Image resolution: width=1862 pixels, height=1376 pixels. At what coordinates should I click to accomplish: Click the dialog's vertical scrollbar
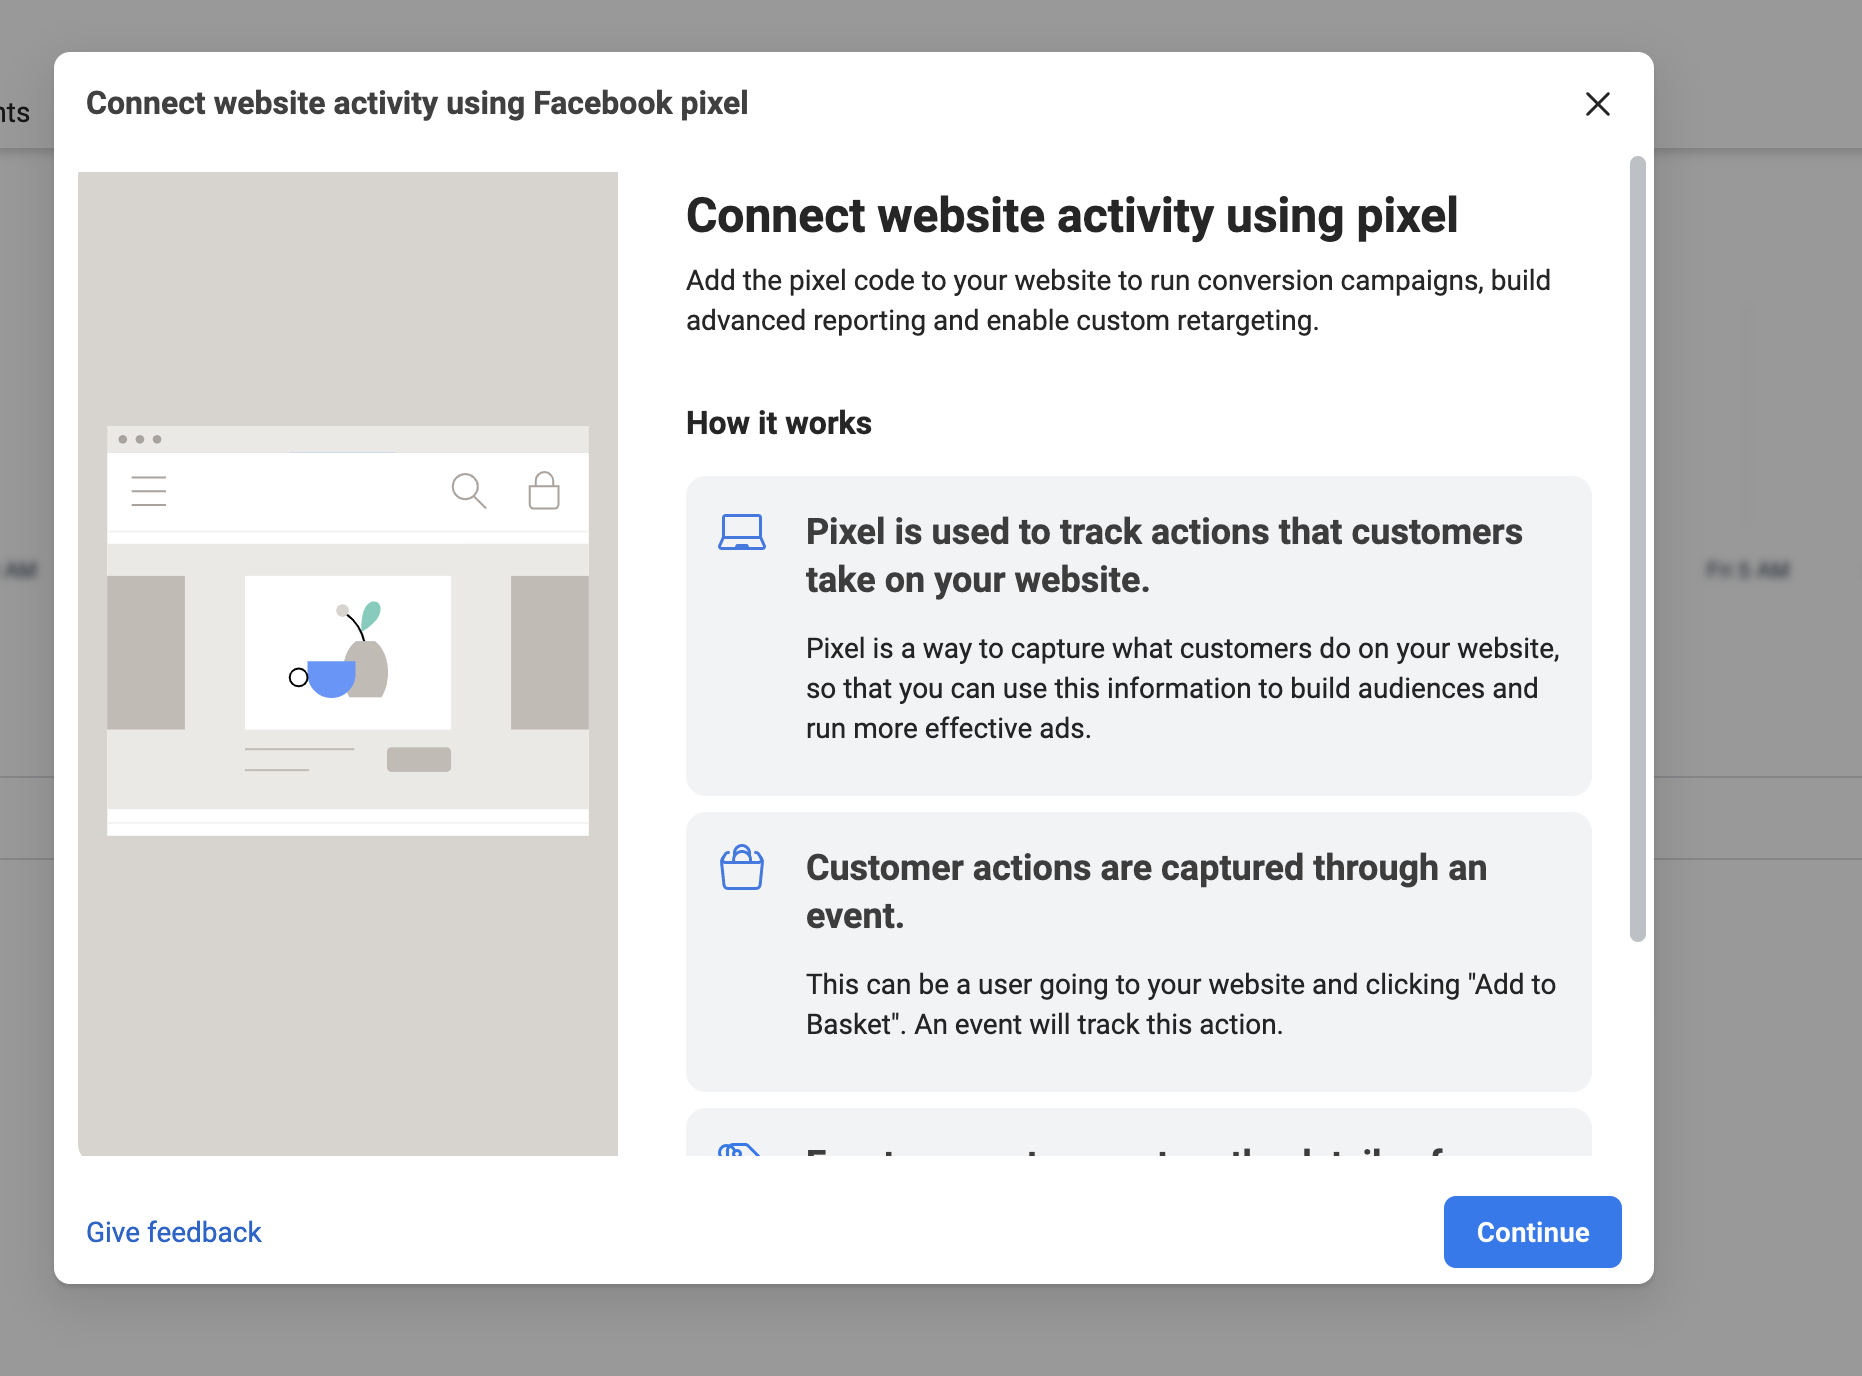pyautogui.click(x=1637, y=548)
